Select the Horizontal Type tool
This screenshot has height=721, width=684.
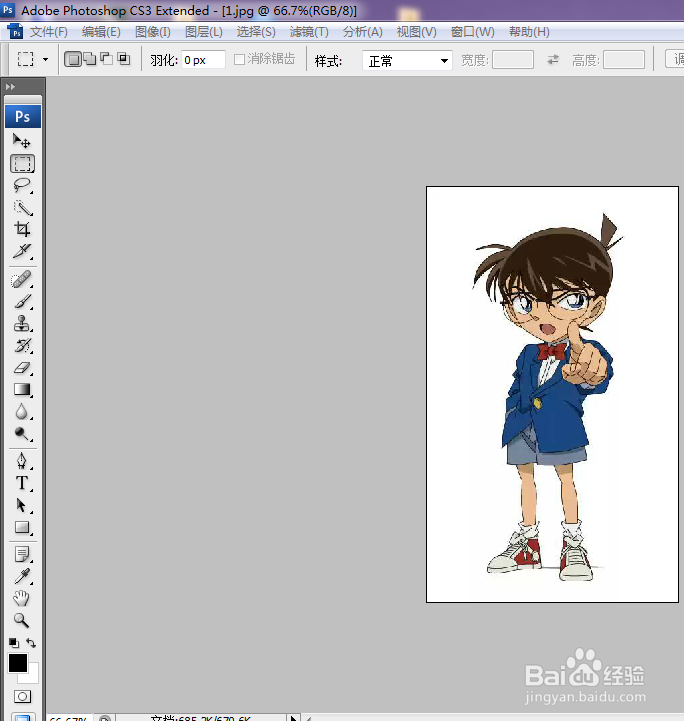22,483
